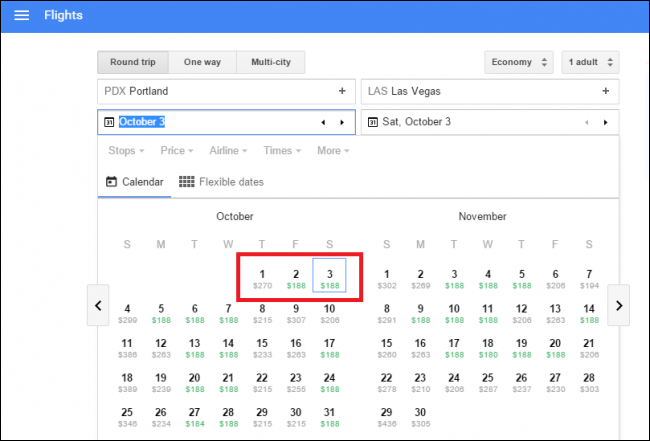Select October 4 priced $299
Screen dimensions: 650x441
(x=127, y=313)
